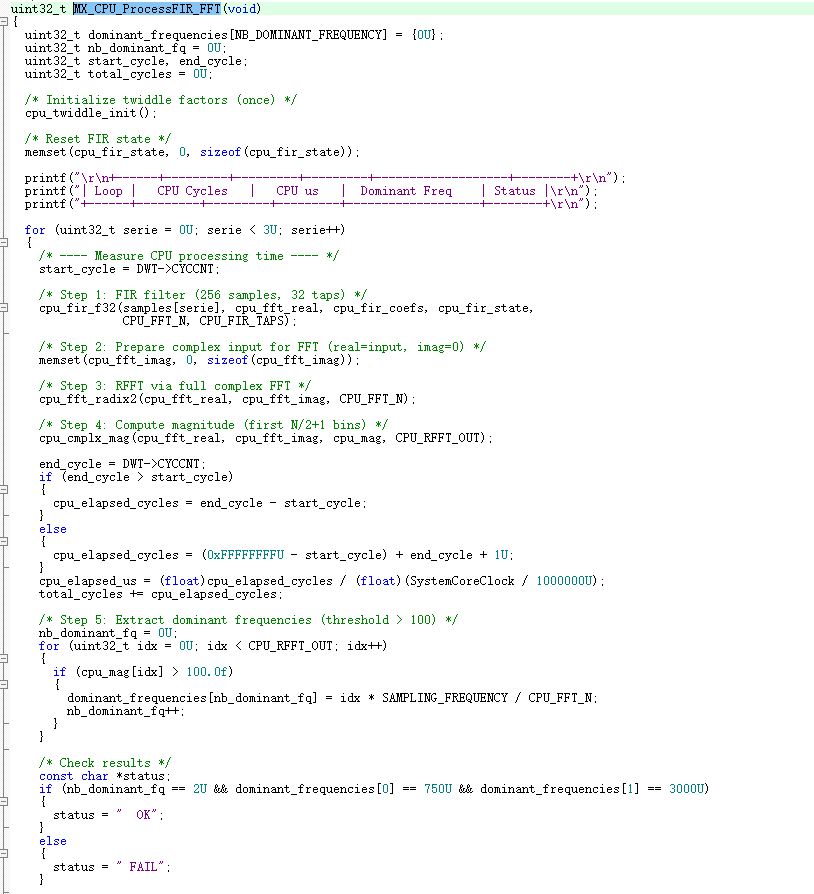Collapse the fold under if (end_cycle > start_cycle)
The height and width of the screenshot is (894, 814).
click(x=3, y=489)
